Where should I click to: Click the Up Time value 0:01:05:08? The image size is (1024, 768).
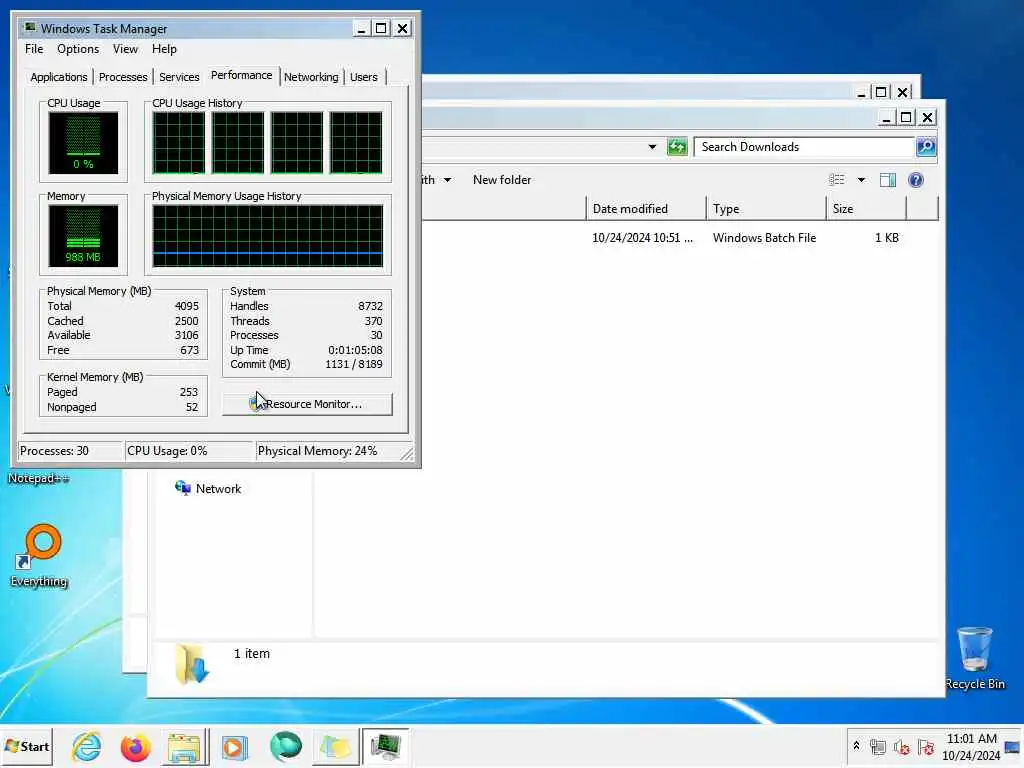[x=355, y=350]
